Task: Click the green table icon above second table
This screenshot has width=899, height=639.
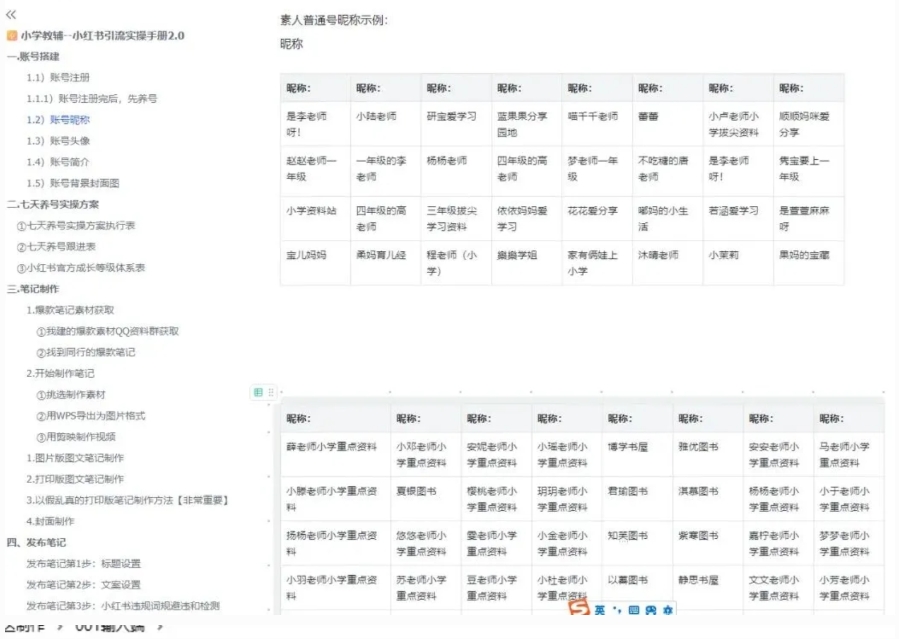Action: (258, 393)
